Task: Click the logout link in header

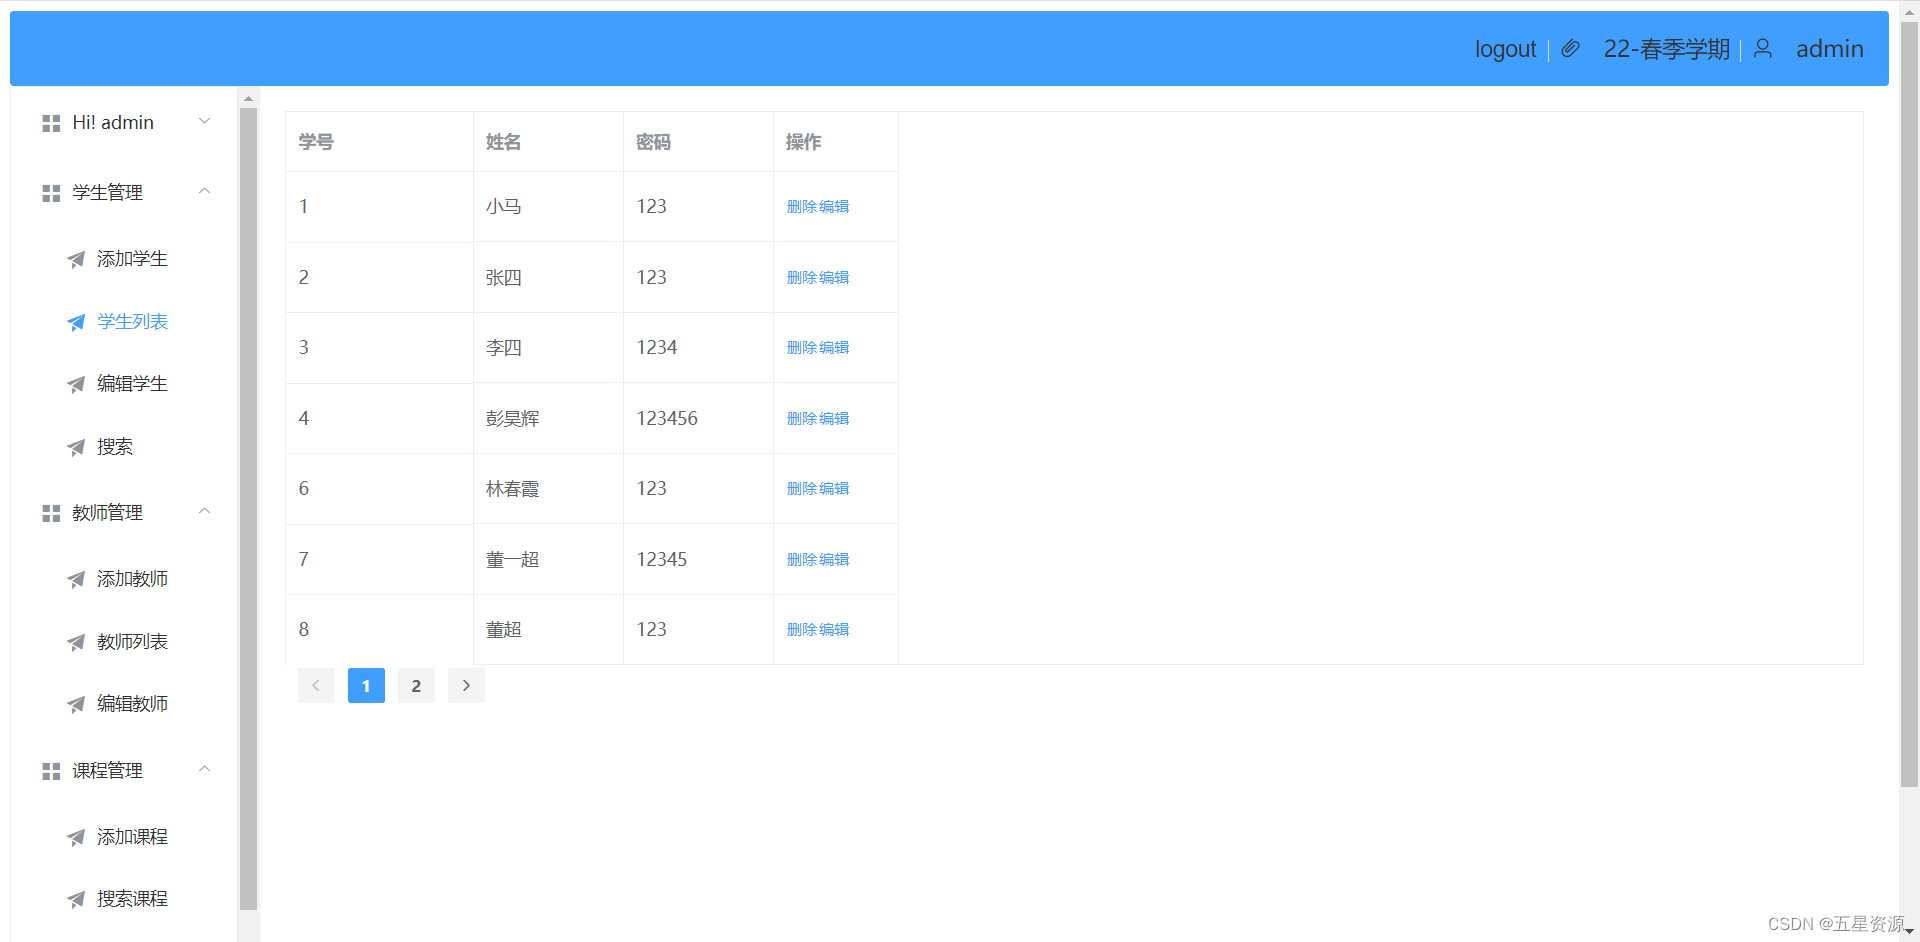Action: point(1505,49)
